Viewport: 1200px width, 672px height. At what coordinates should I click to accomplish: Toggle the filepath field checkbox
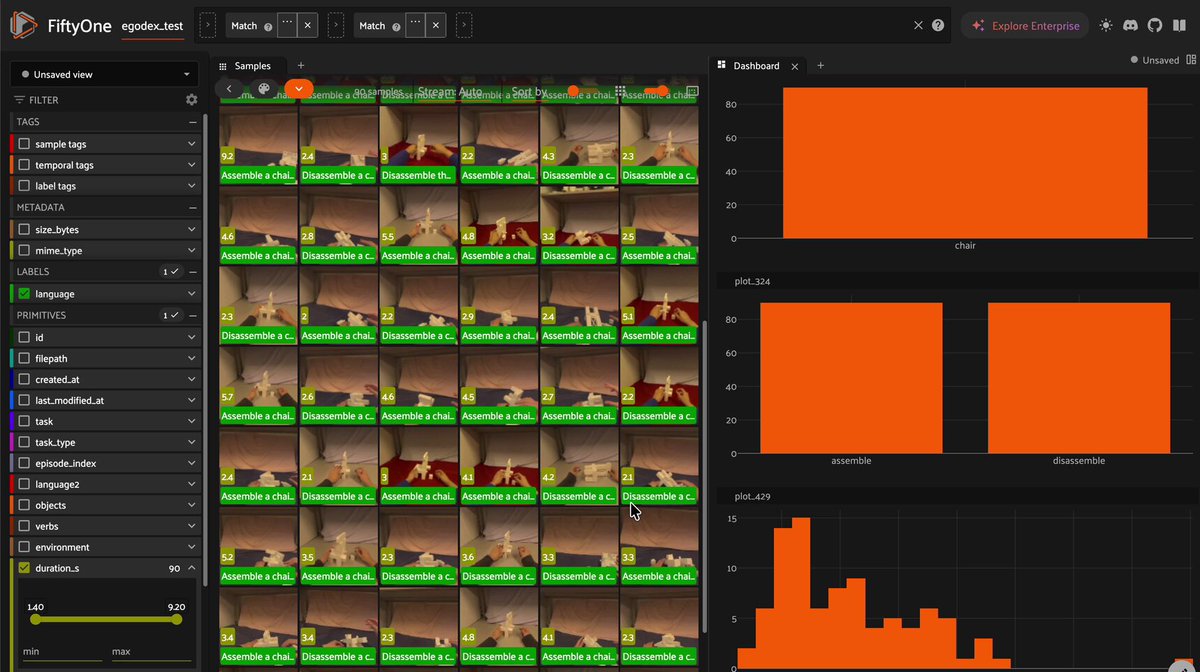pos(24,358)
